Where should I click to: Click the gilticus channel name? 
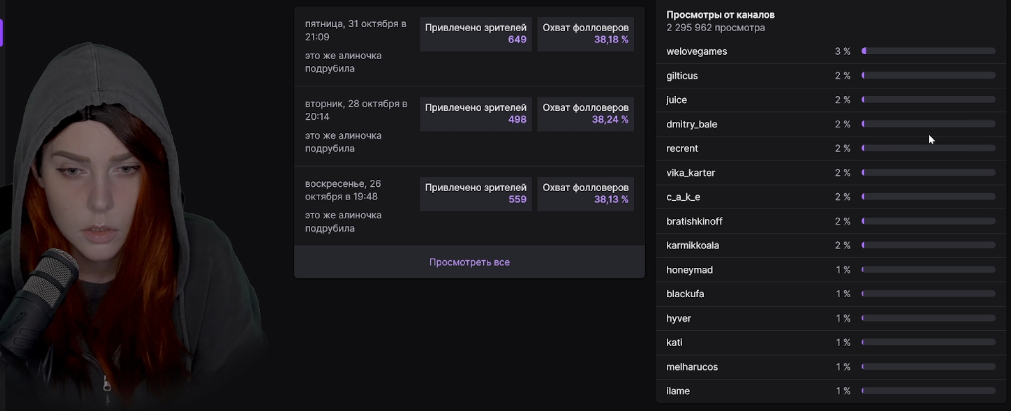tap(682, 75)
